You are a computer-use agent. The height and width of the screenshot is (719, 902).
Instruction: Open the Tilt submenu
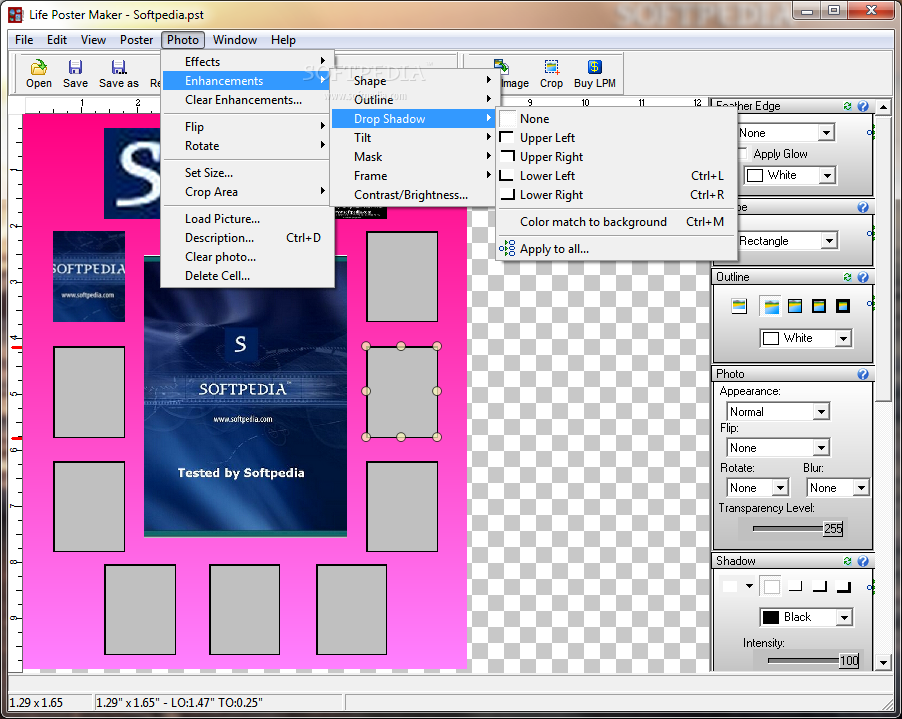tap(412, 138)
